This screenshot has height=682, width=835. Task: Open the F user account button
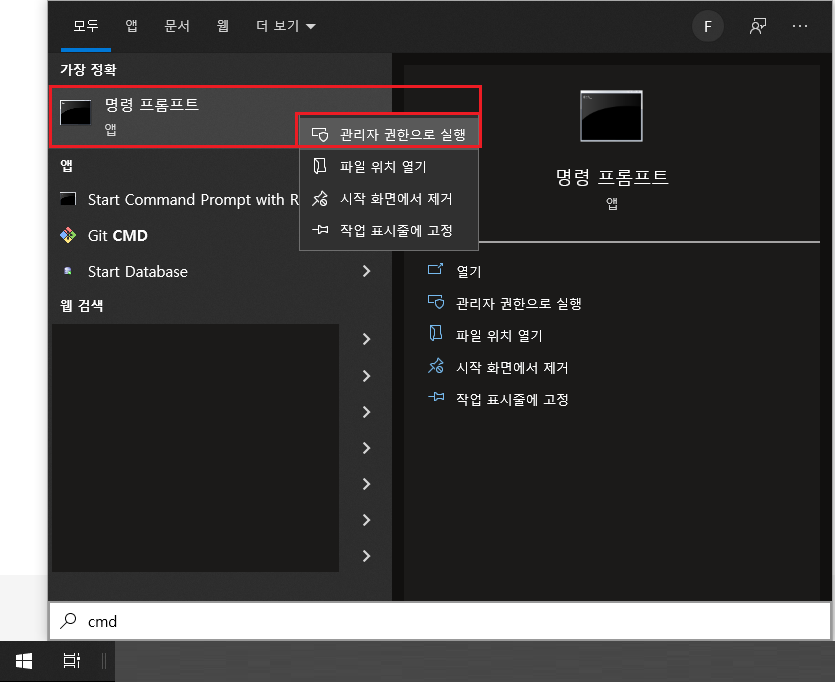point(707,26)
